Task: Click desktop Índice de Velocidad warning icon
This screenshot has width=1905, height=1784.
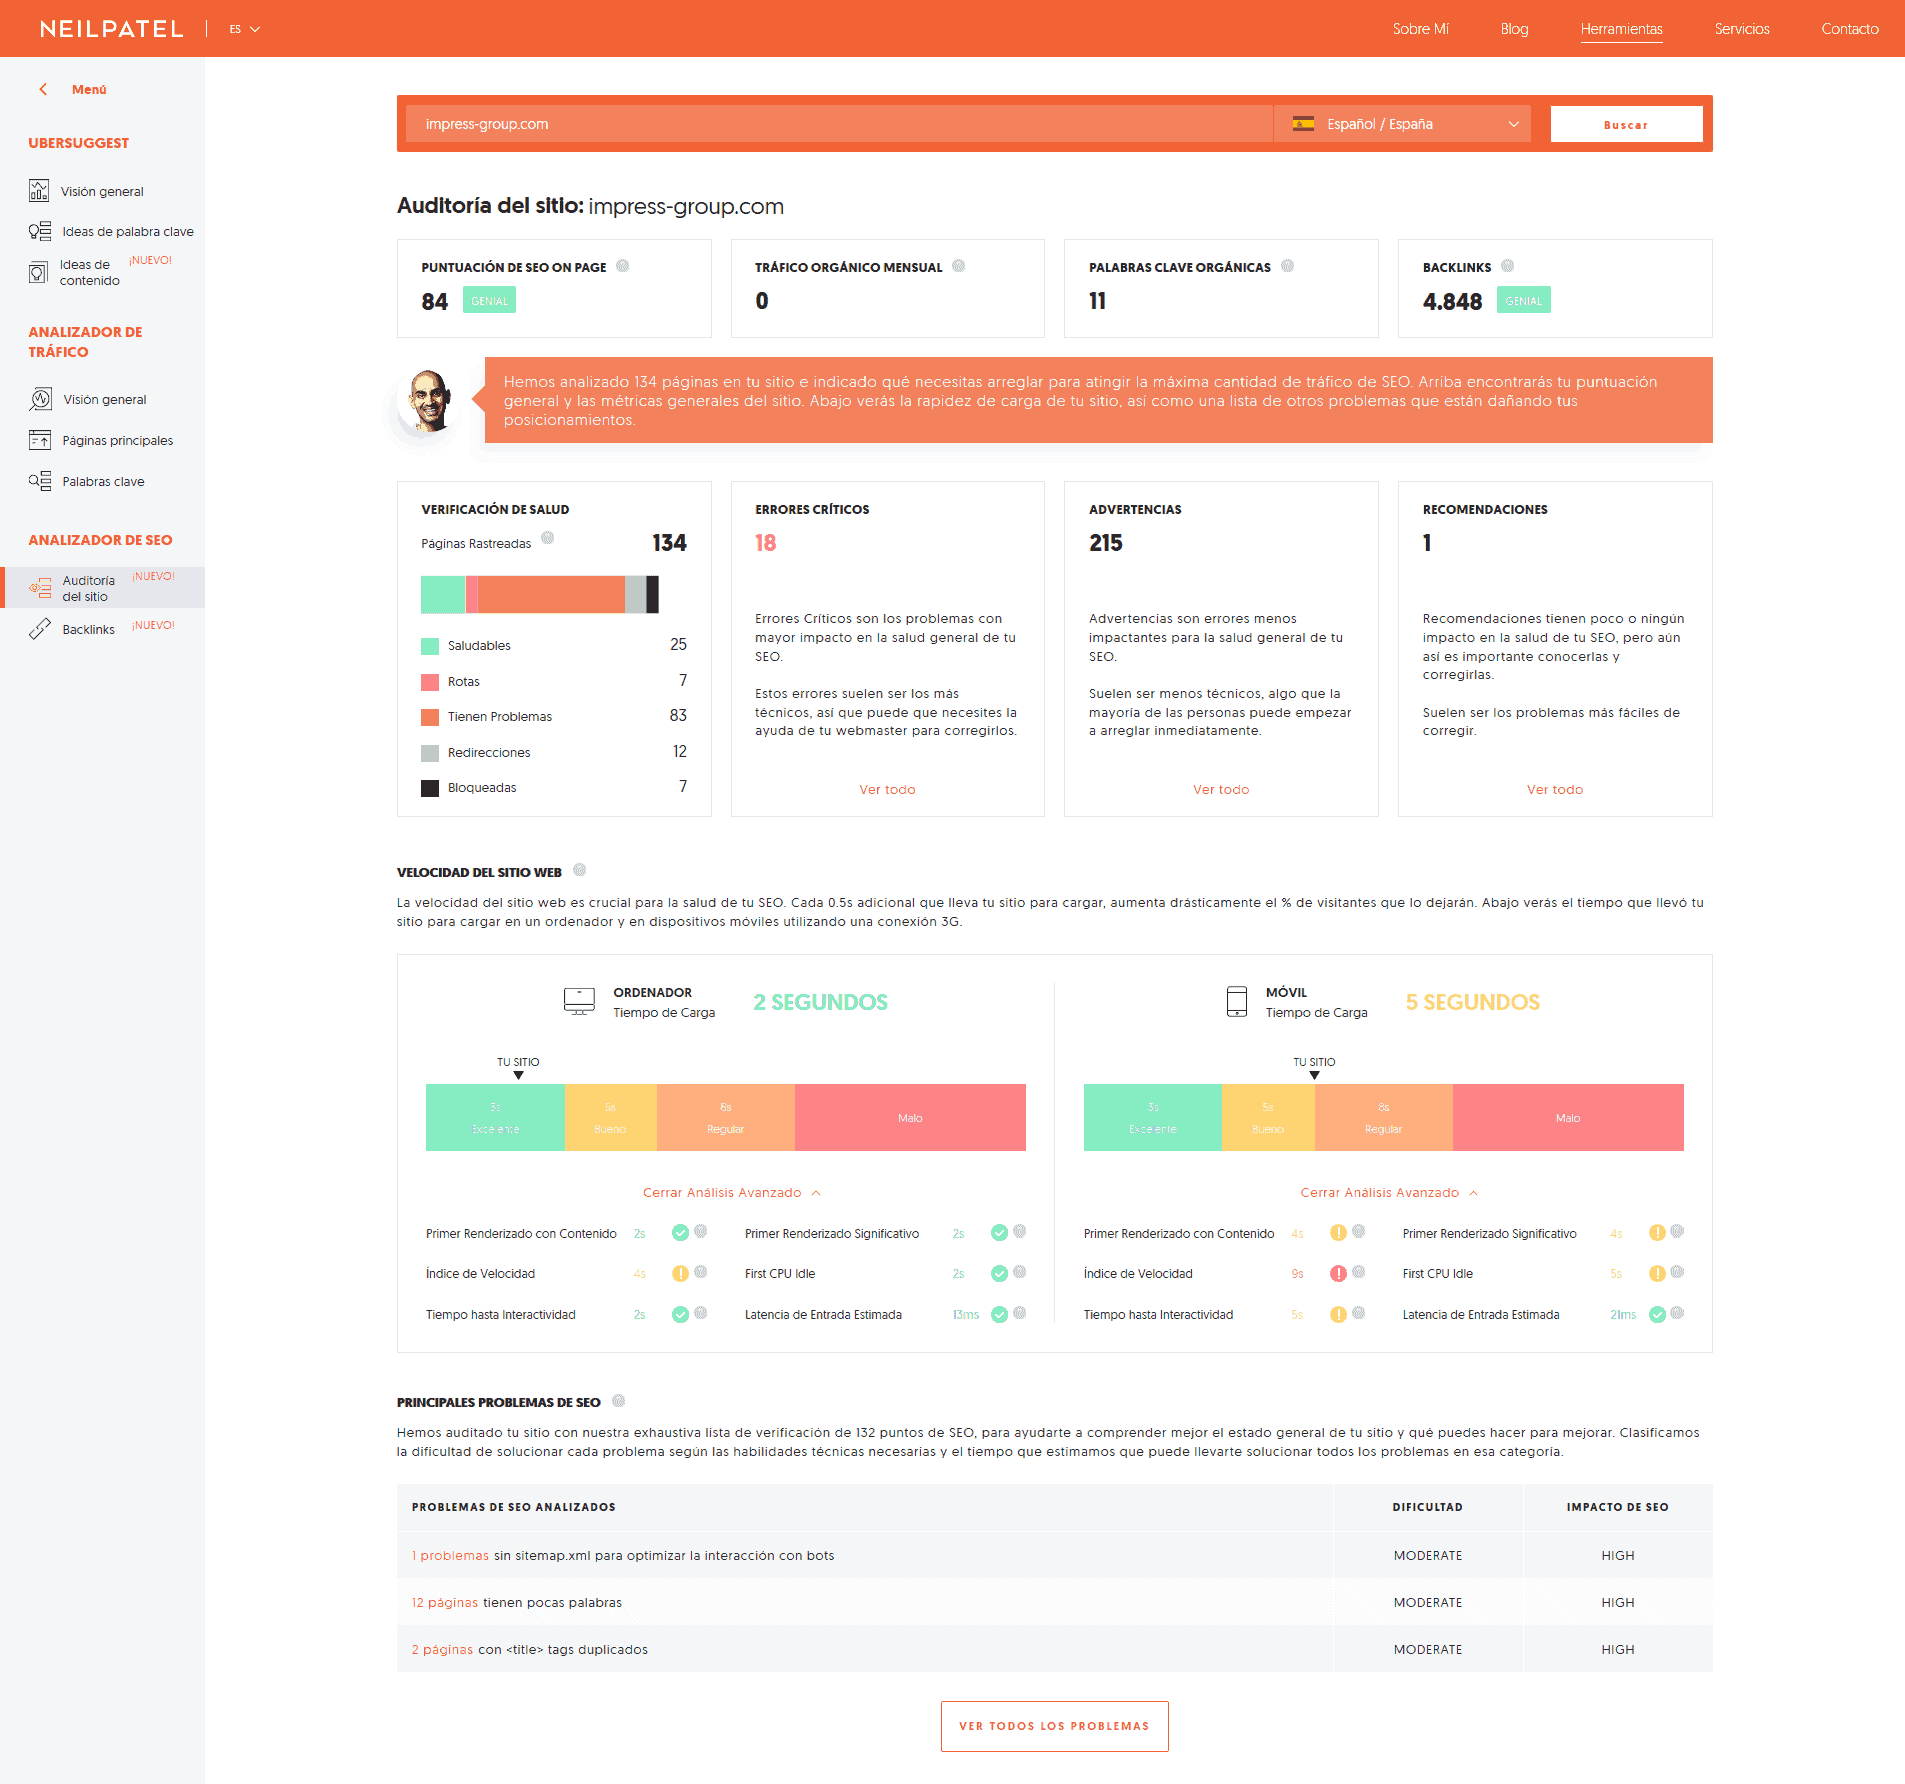Action: point(680,1273)
